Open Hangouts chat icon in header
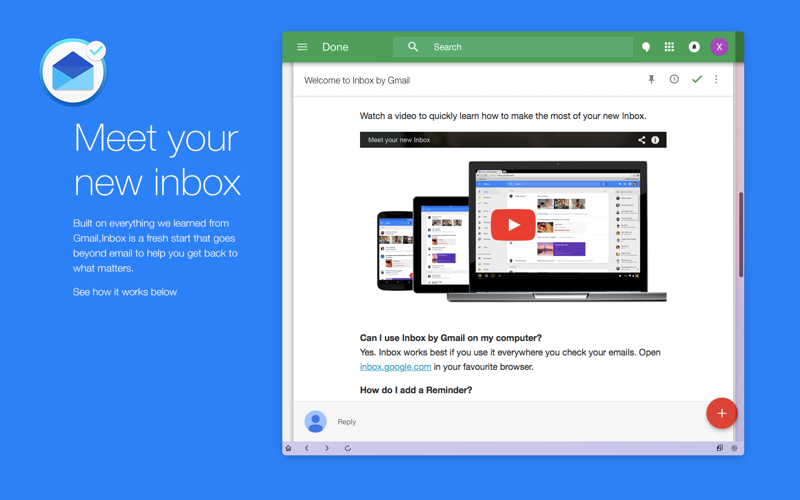The height and width of the screenshot is (500, 800). point(646,47)
